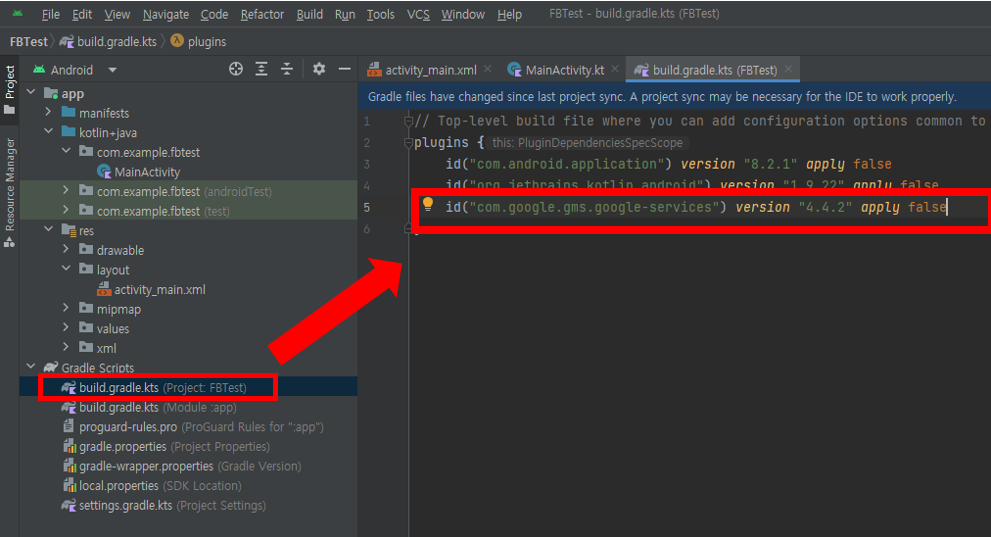Click the Android Studio logo icon
Image resolution: width=991 pixels, height=537 pixels.
18,13
